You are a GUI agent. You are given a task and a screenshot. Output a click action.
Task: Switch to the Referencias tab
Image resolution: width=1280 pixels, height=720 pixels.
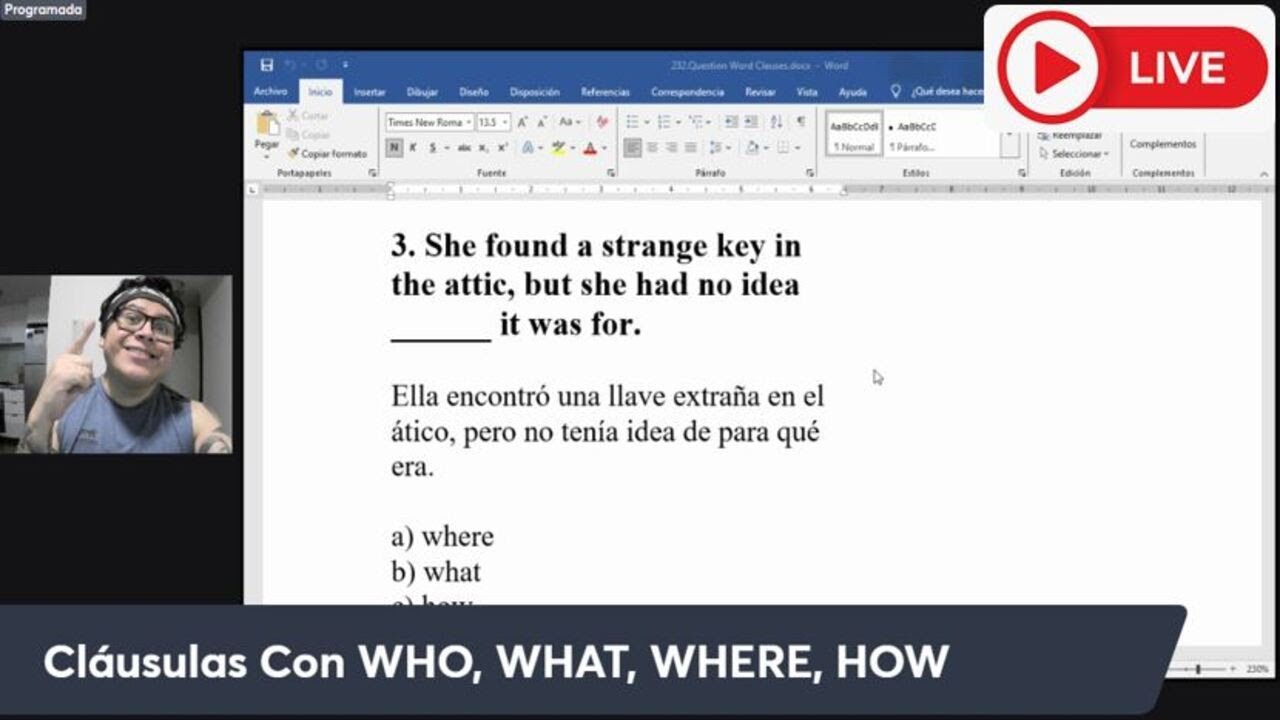(x=605, y=92)
